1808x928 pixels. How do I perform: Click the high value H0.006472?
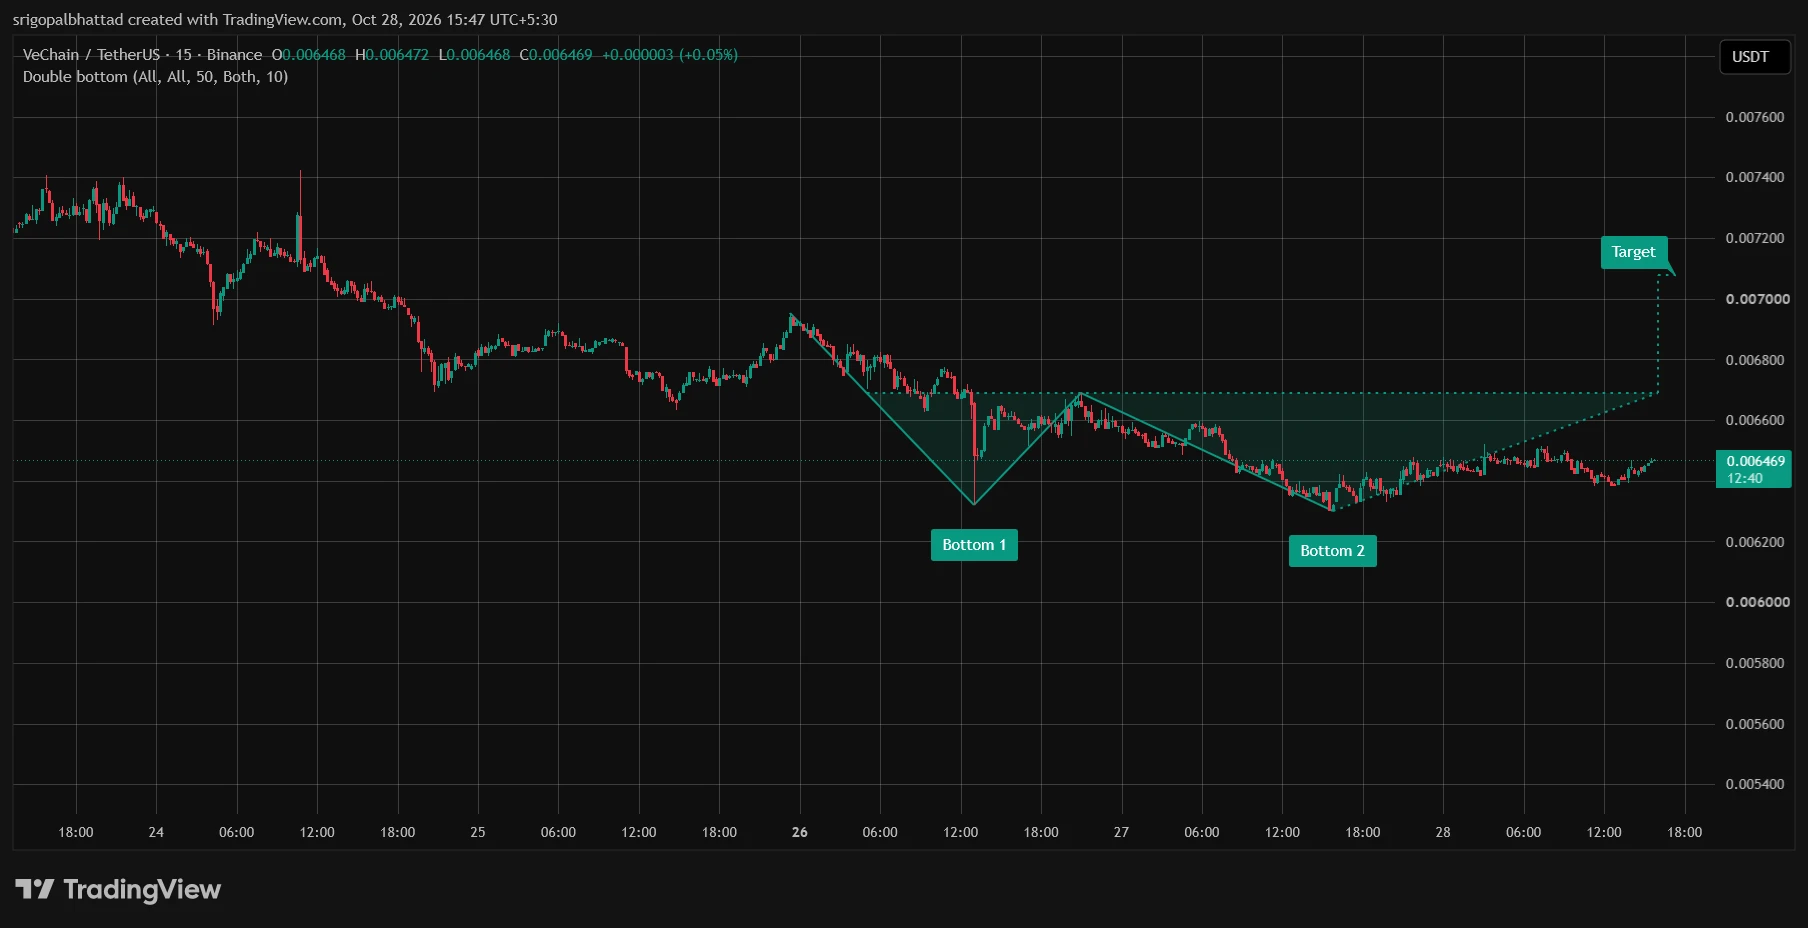coord(392,55)
